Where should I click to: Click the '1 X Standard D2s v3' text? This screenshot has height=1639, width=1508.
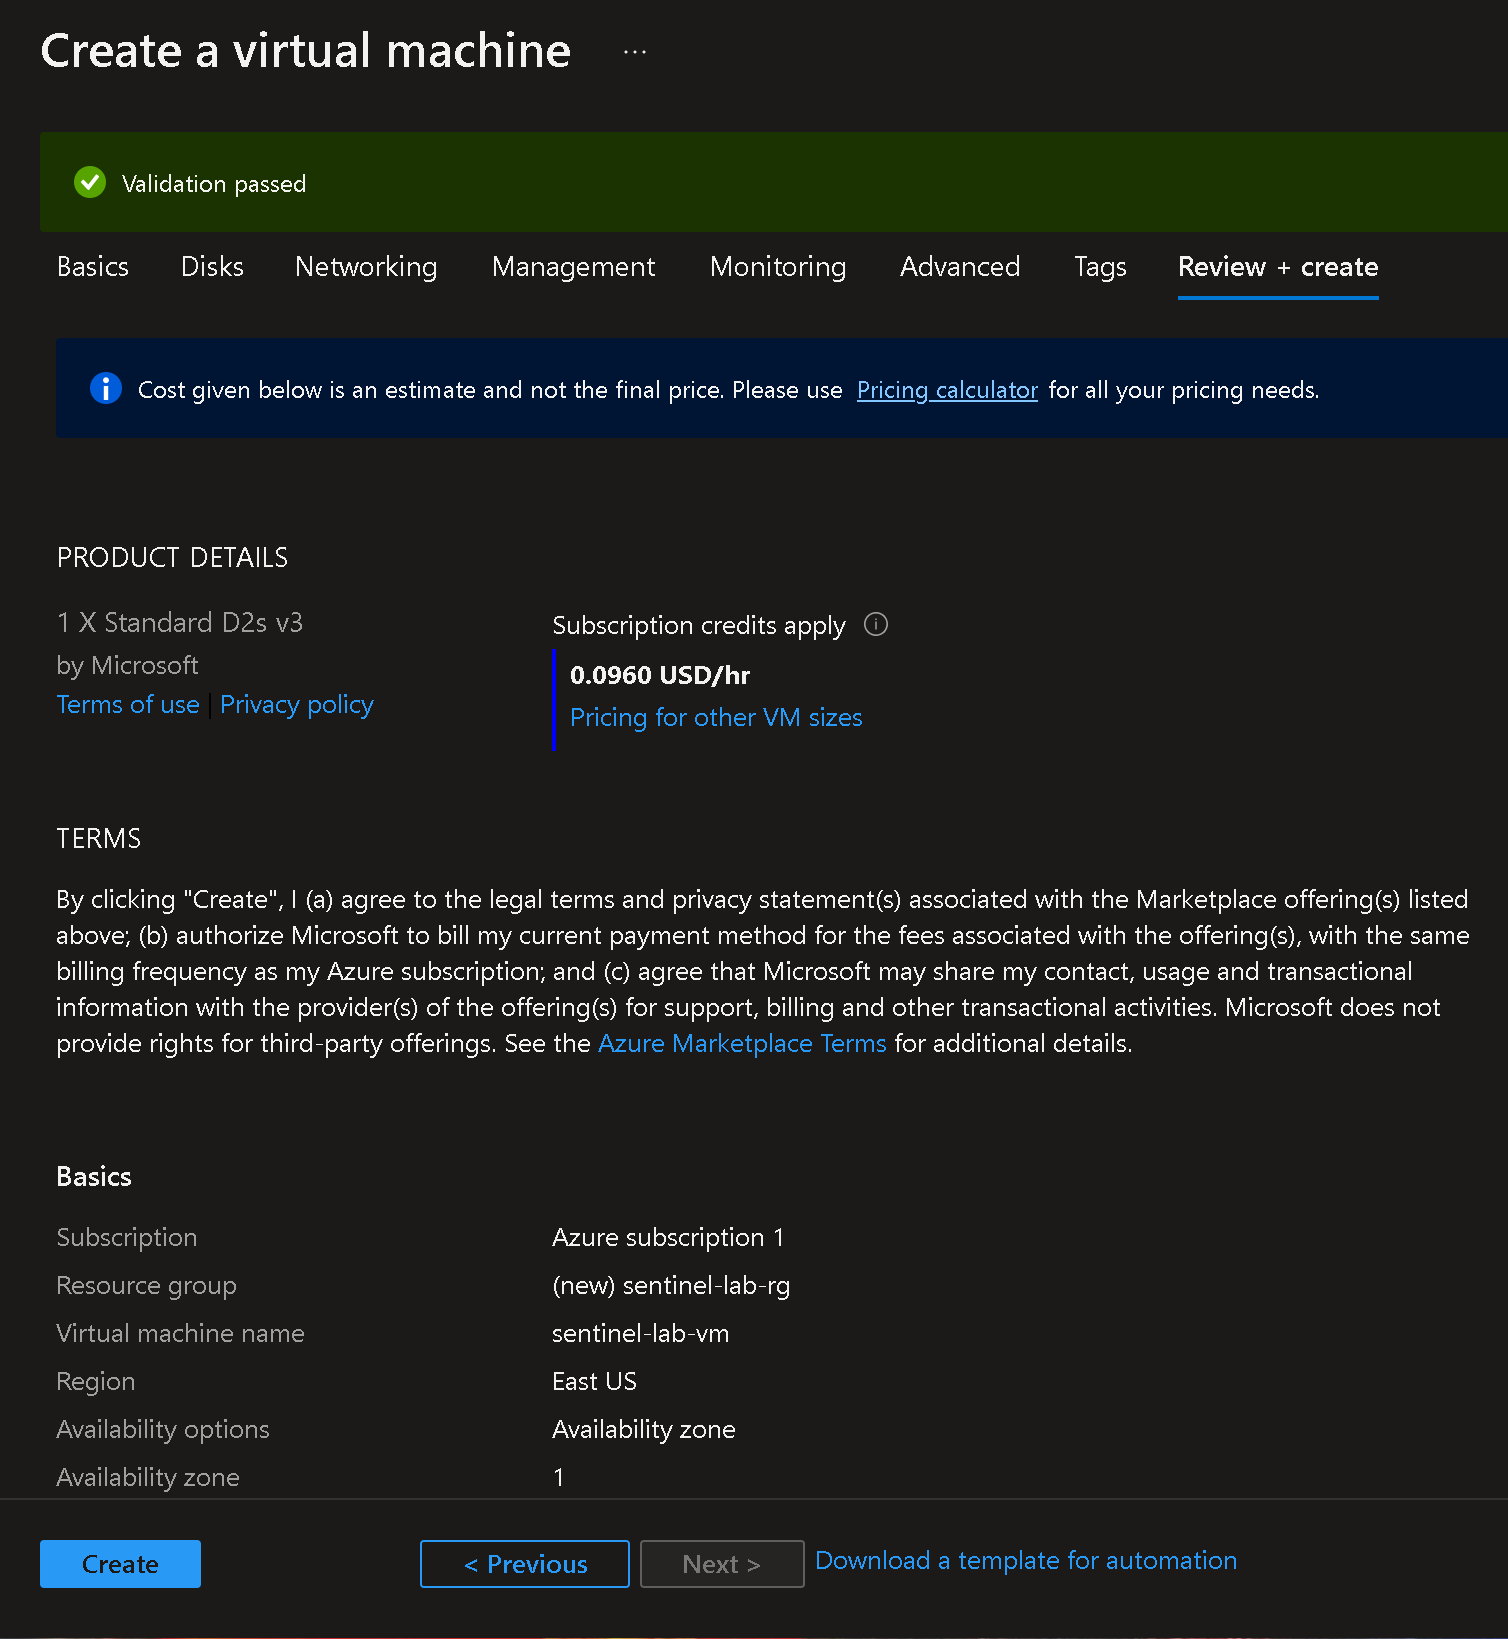coord(180,623)
